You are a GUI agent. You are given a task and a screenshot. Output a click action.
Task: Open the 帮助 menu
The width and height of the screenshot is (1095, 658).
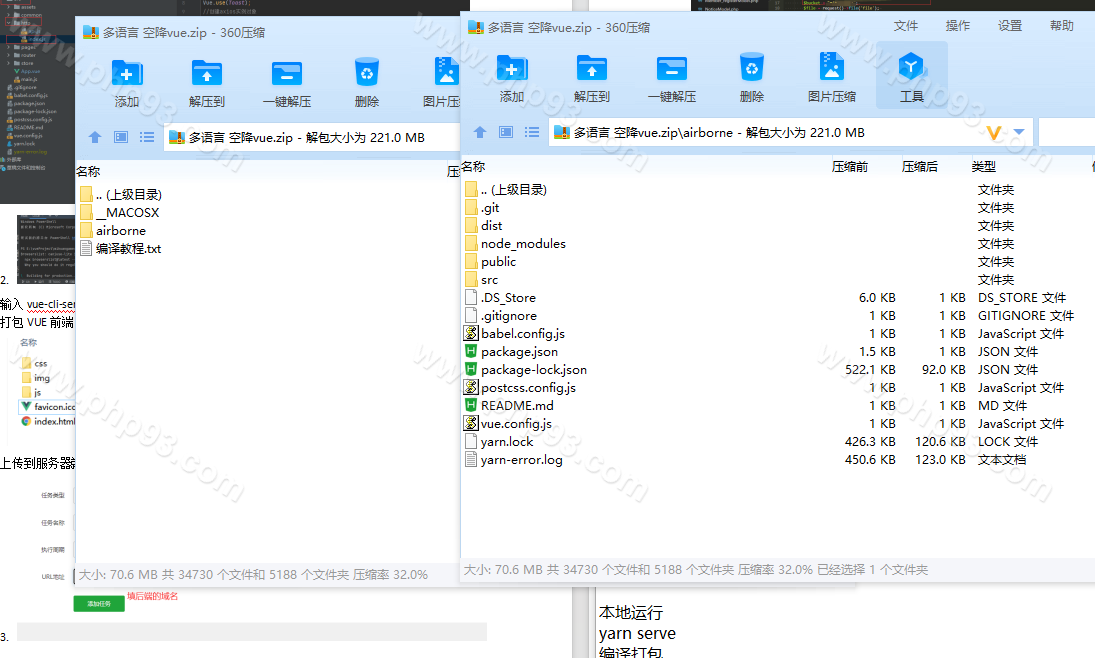[1061, 26]
